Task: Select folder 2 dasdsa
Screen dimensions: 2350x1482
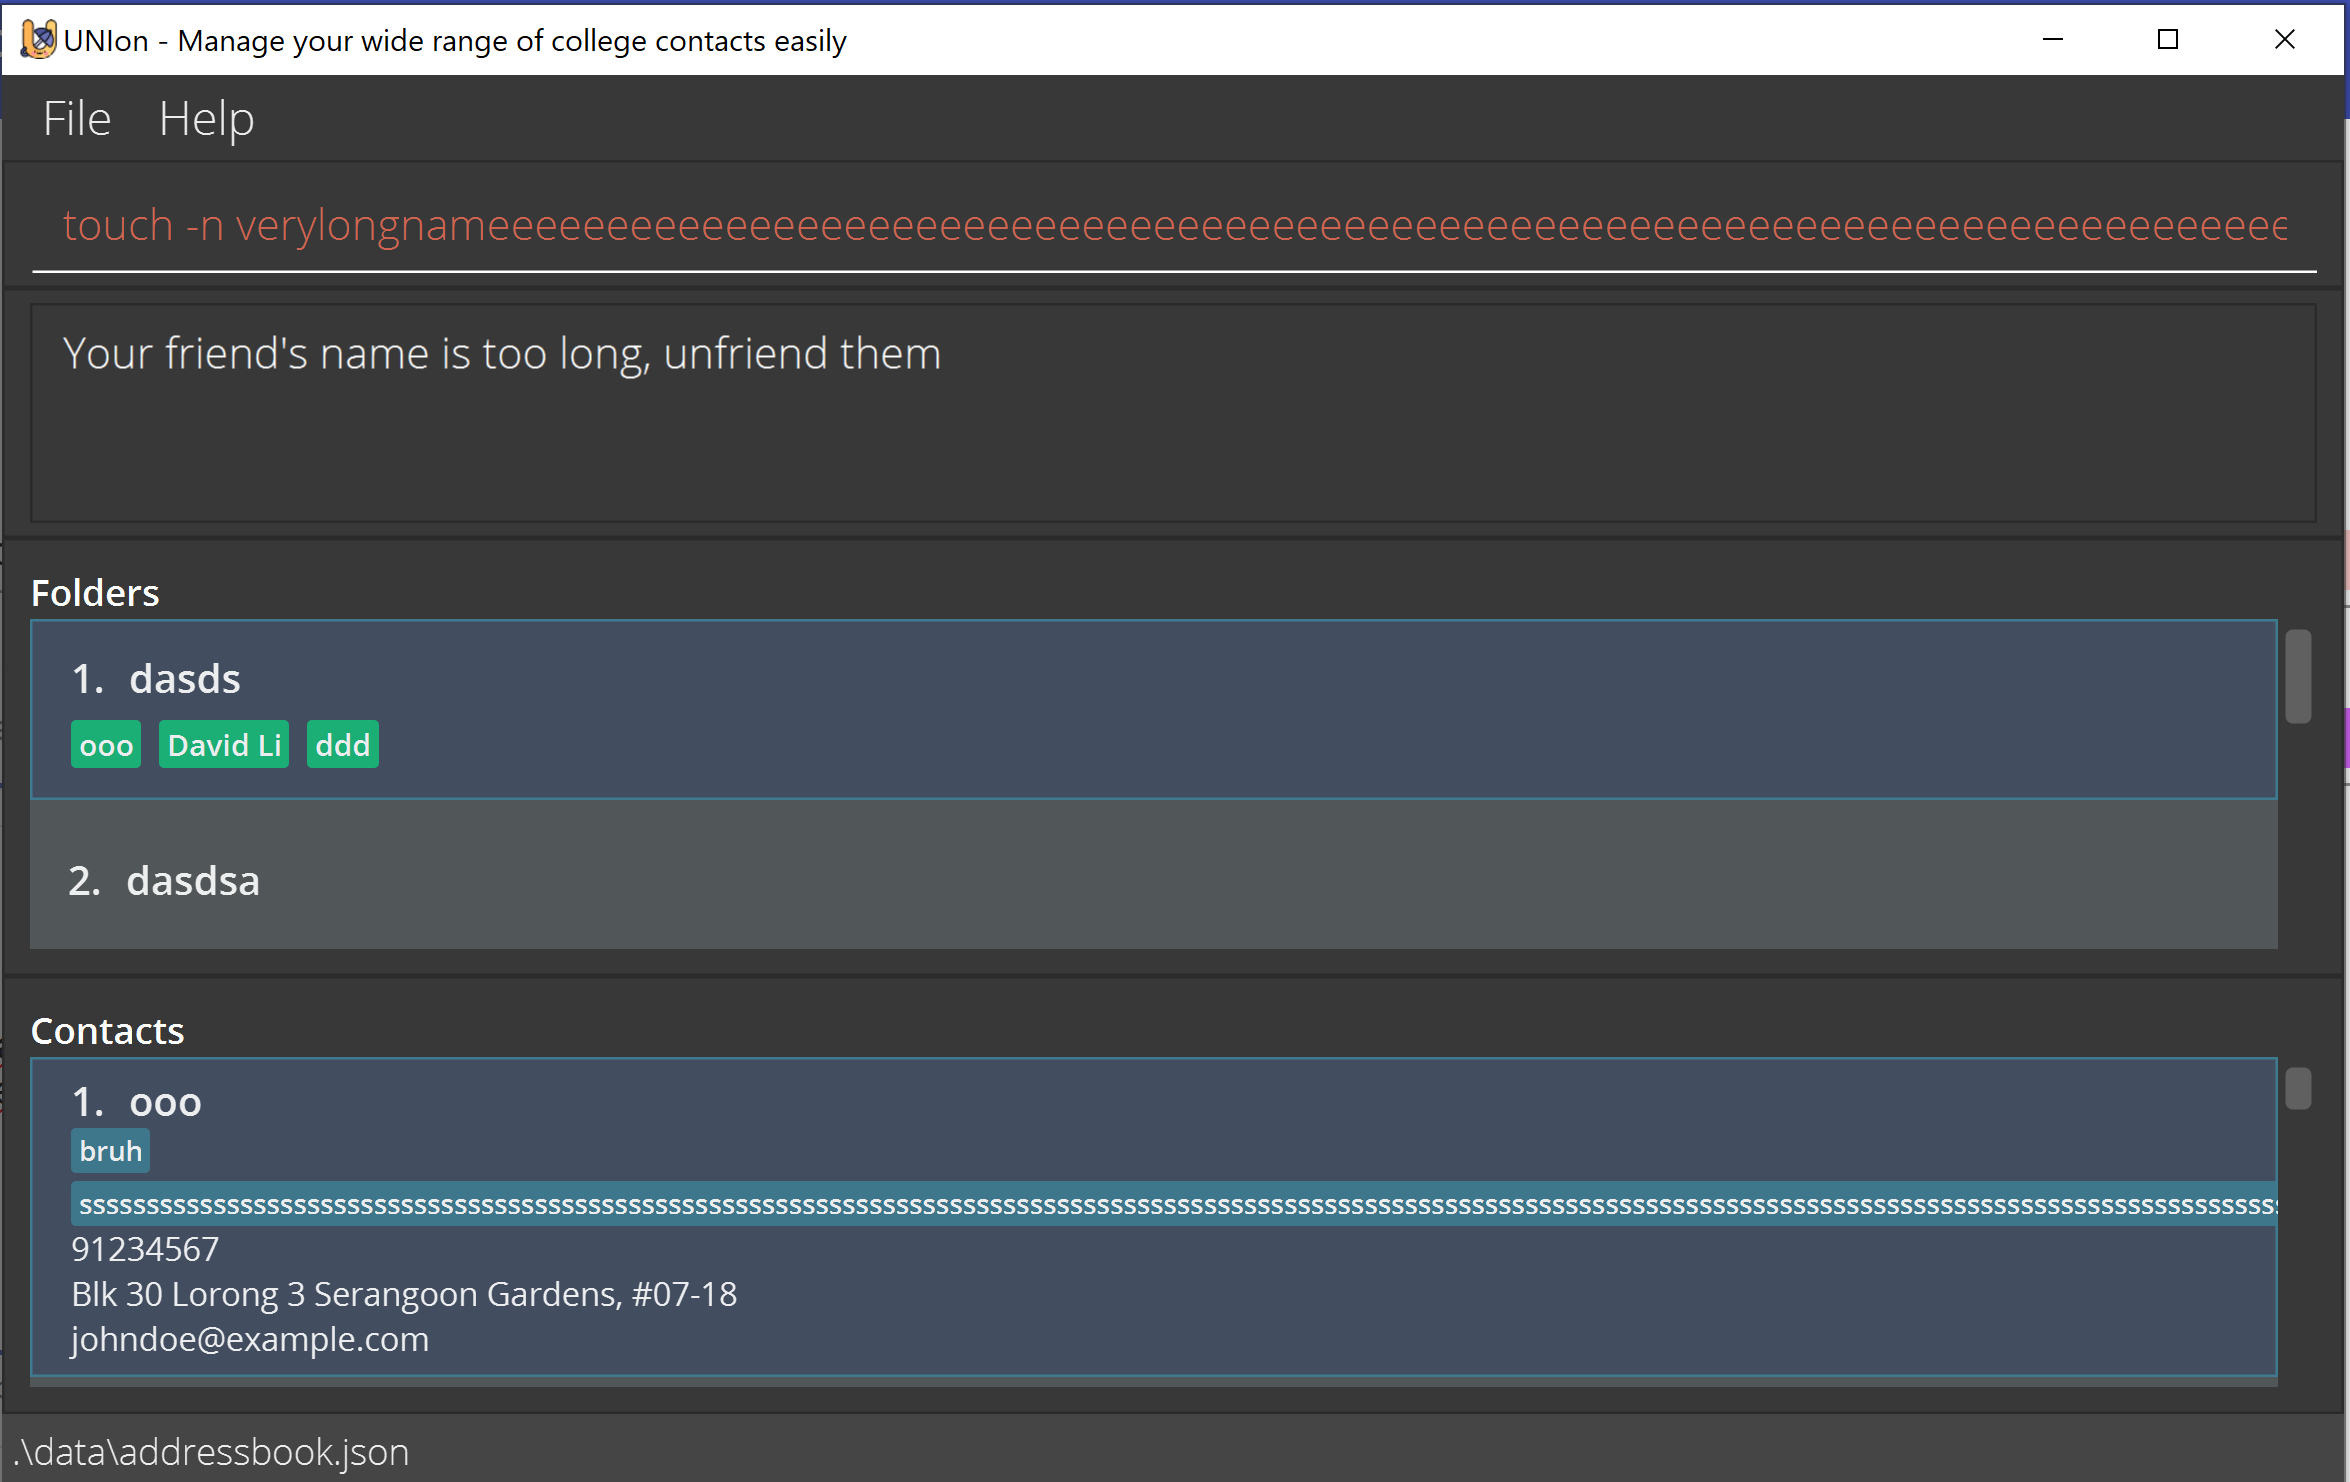Action: (x=192, y=881)
